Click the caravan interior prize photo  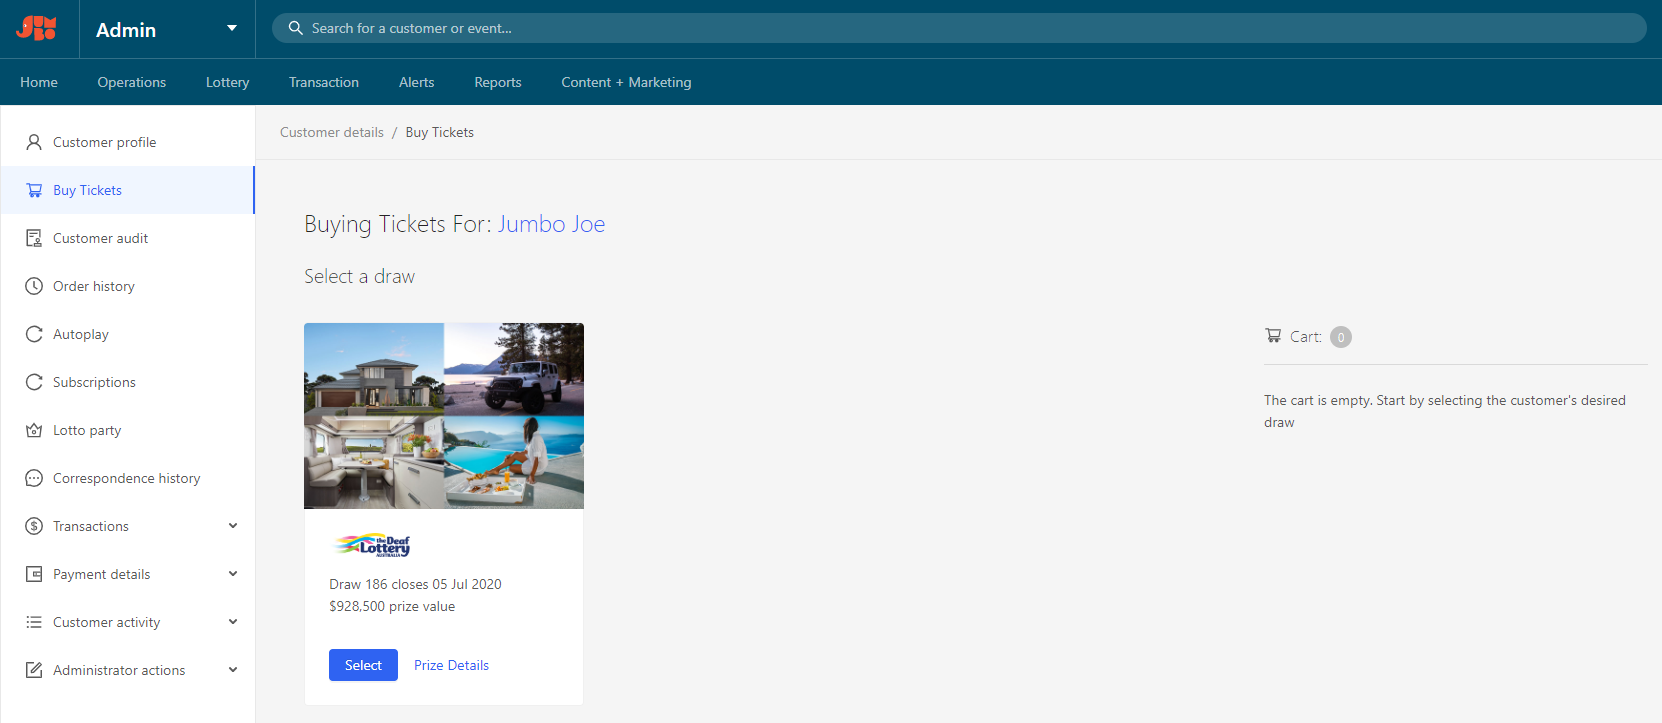(x=374, y=462)
